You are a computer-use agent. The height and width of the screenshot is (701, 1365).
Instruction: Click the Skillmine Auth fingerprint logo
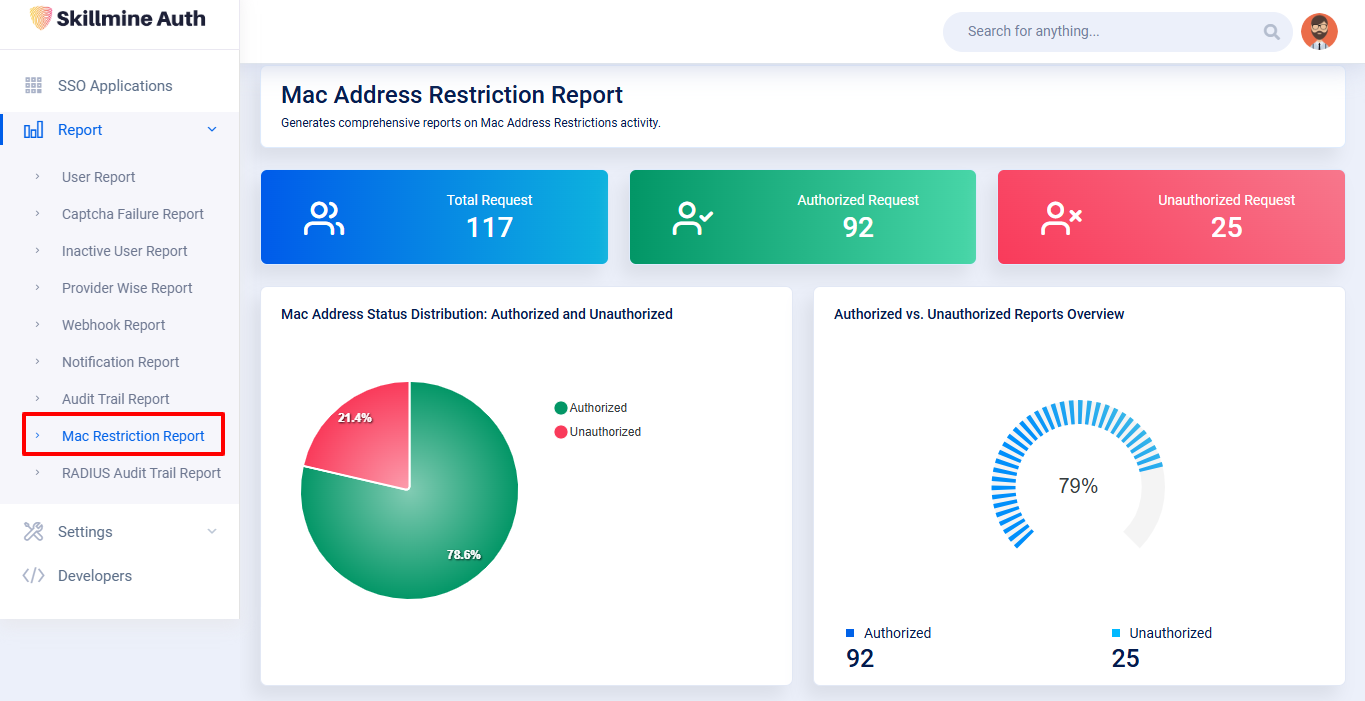click(41, 18)
